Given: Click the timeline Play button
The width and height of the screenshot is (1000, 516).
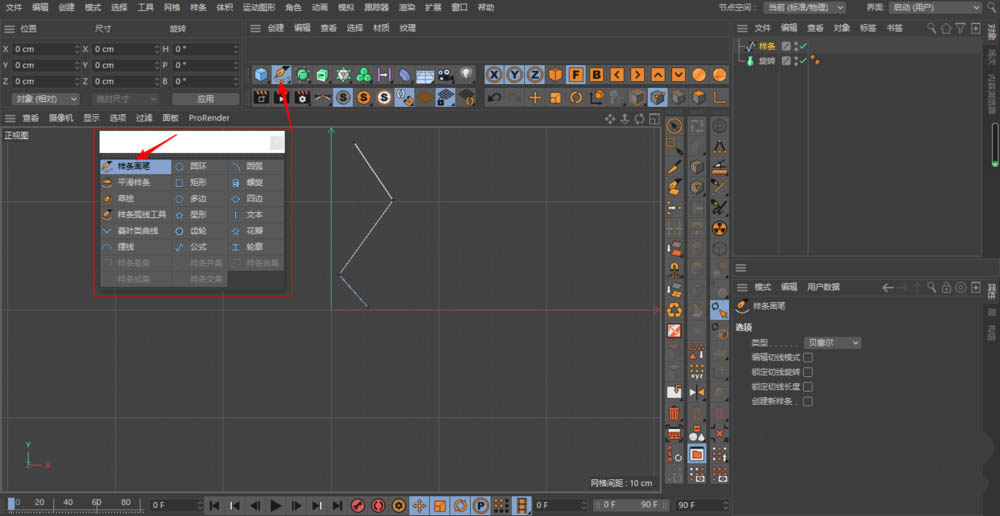Looking at the screenshot, I should (x=276, y=506).
